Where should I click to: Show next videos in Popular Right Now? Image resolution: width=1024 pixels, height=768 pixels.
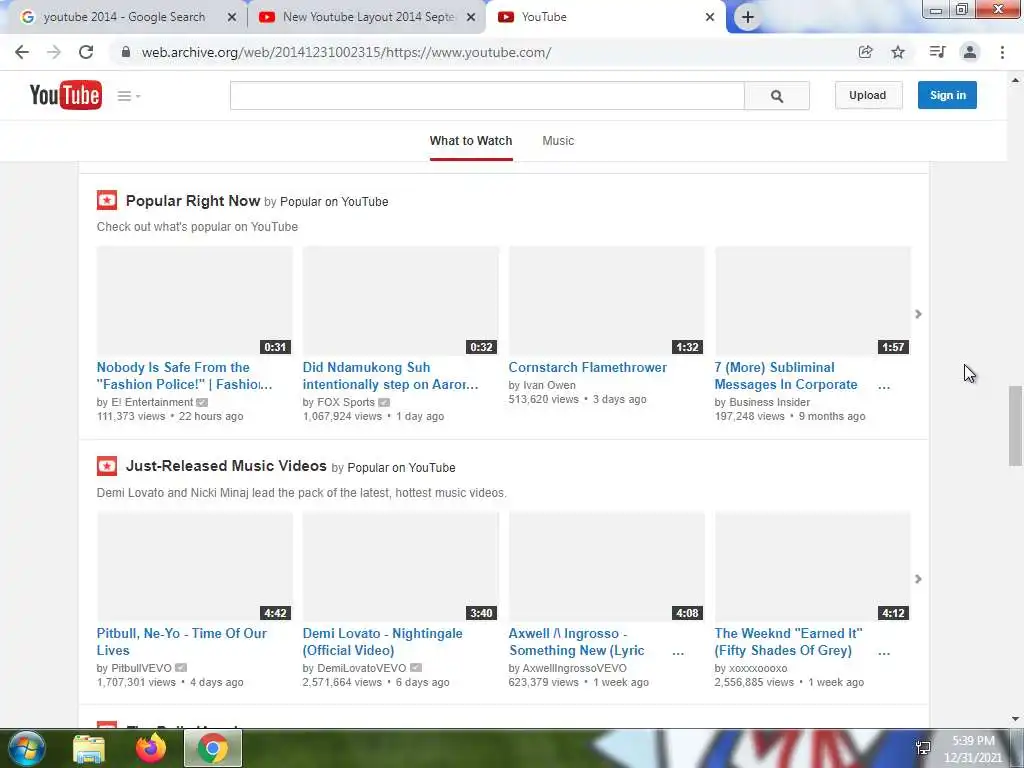tap(918, 314)
